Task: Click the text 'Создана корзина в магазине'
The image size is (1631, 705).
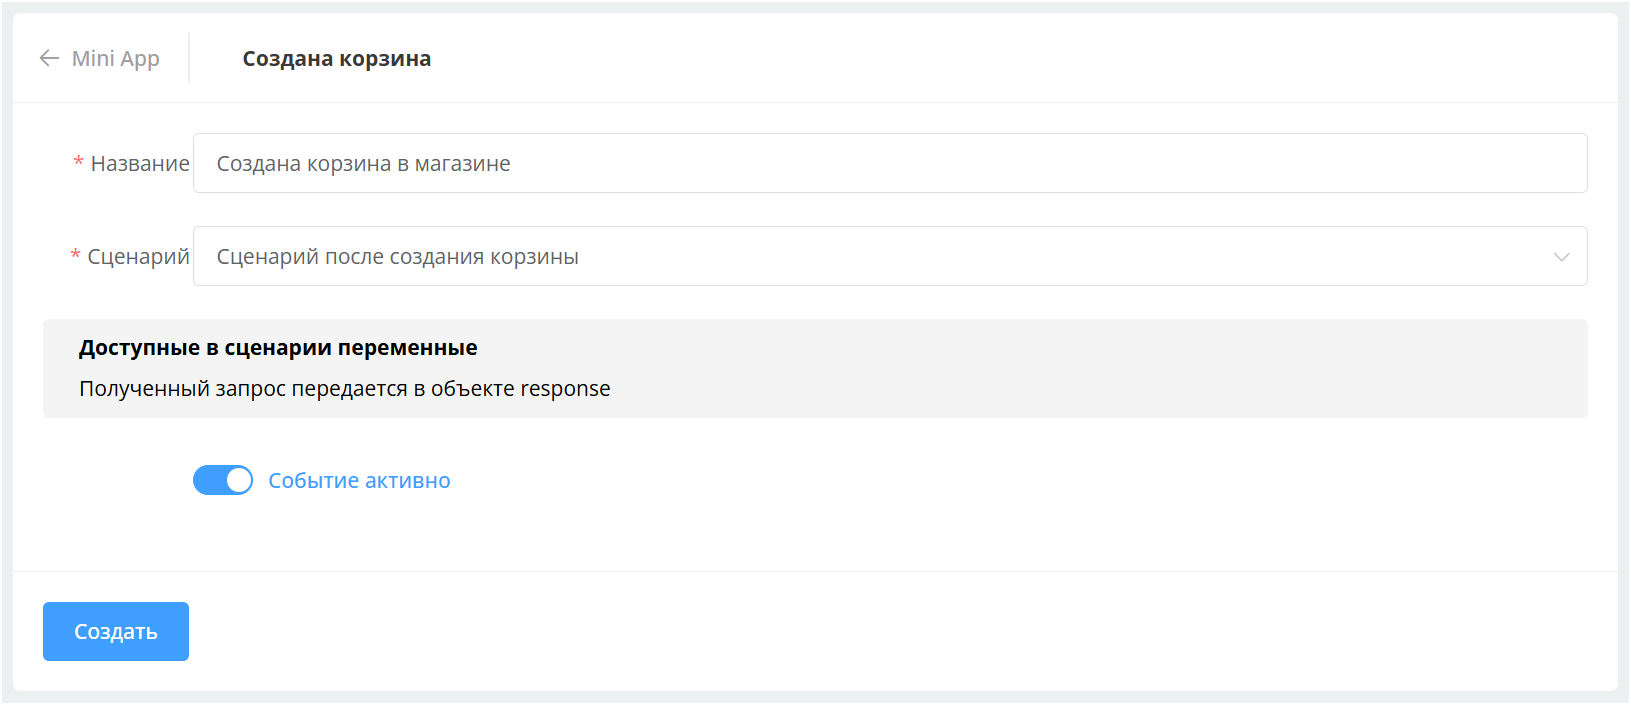Action: coord(363,163)
